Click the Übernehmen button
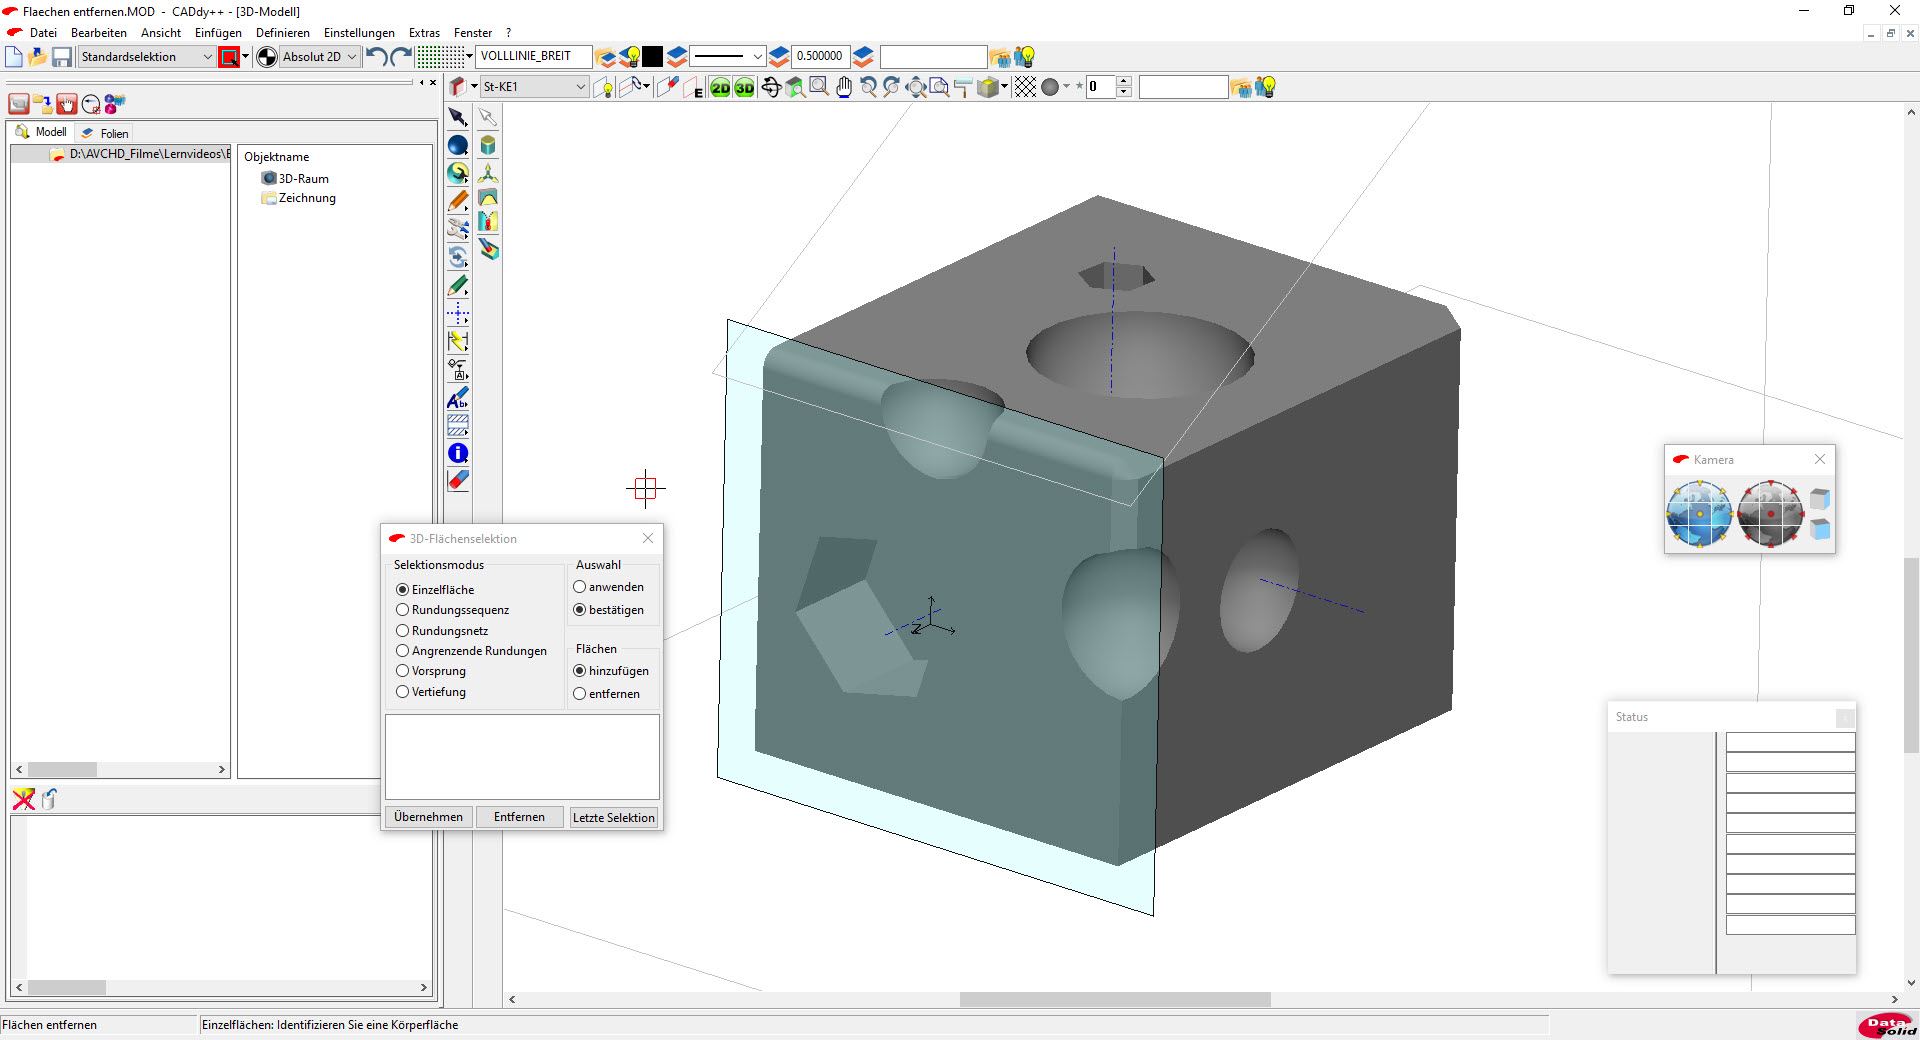The height and width of the screenshot is (1040, 1920). point(428,817)
